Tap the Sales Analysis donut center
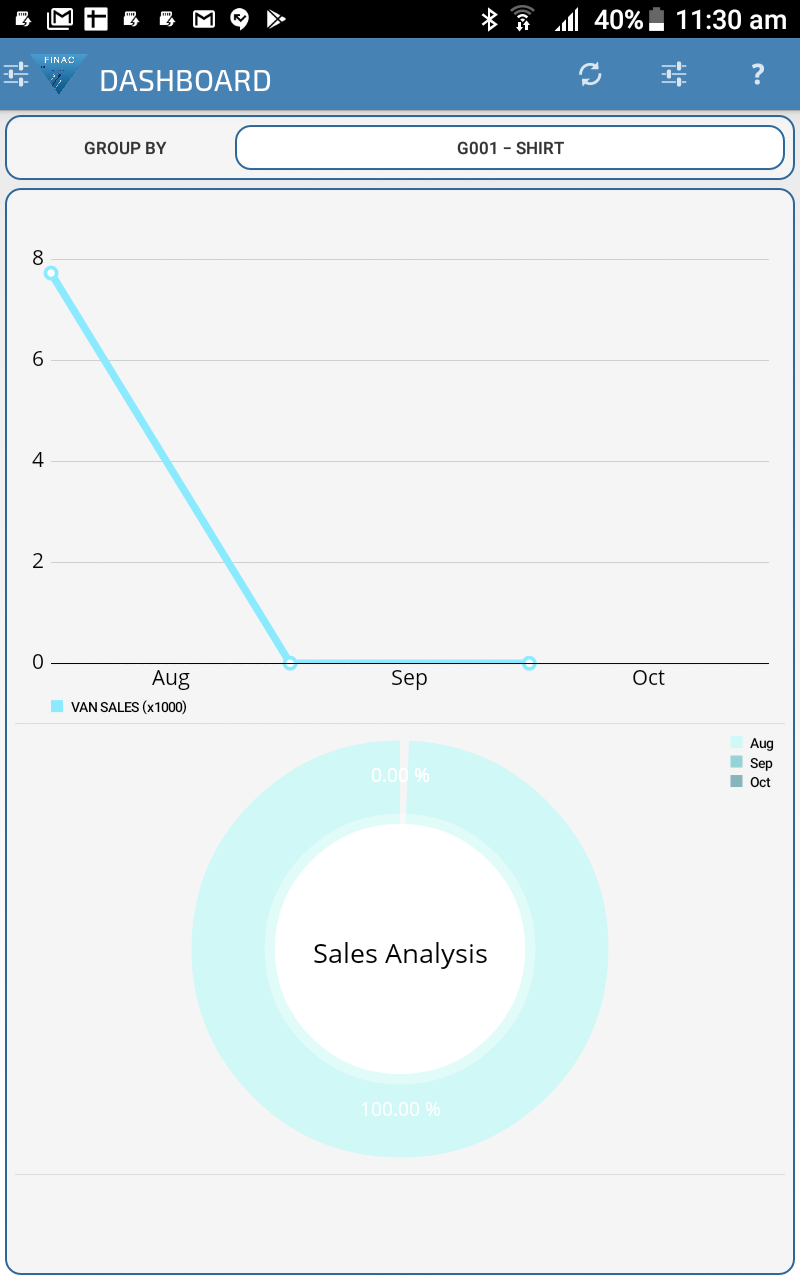The height and width of the screenshot is (1280, 800). tap(400, 953)
